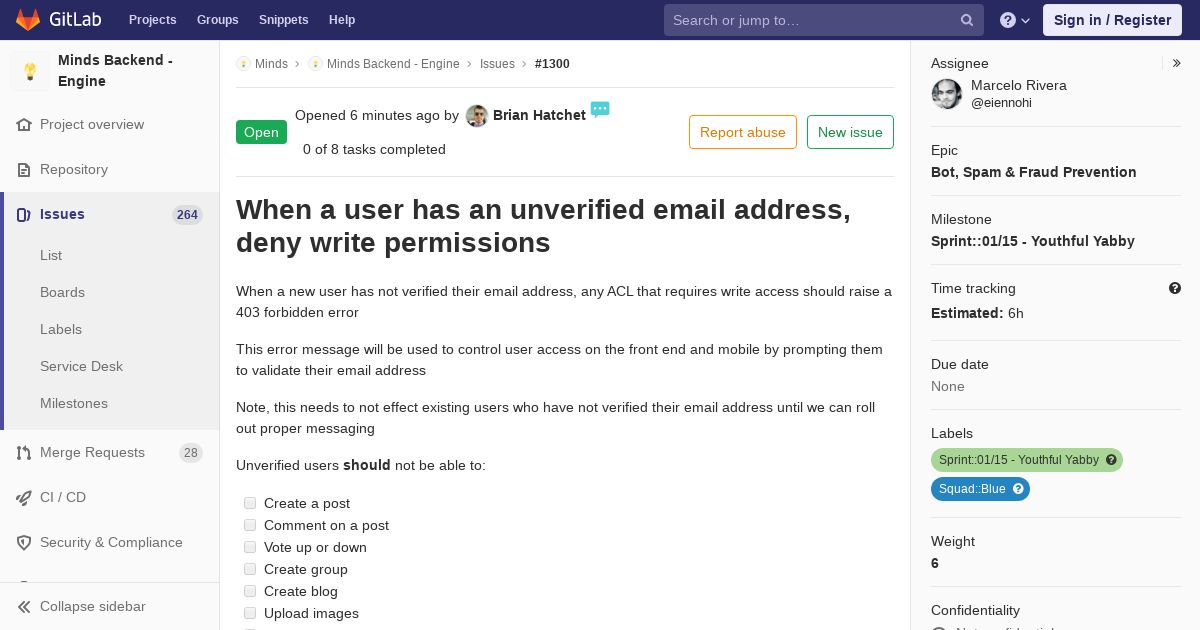
Task: Click the Security & Compliance shield icon
Action: tap(24, 542)
